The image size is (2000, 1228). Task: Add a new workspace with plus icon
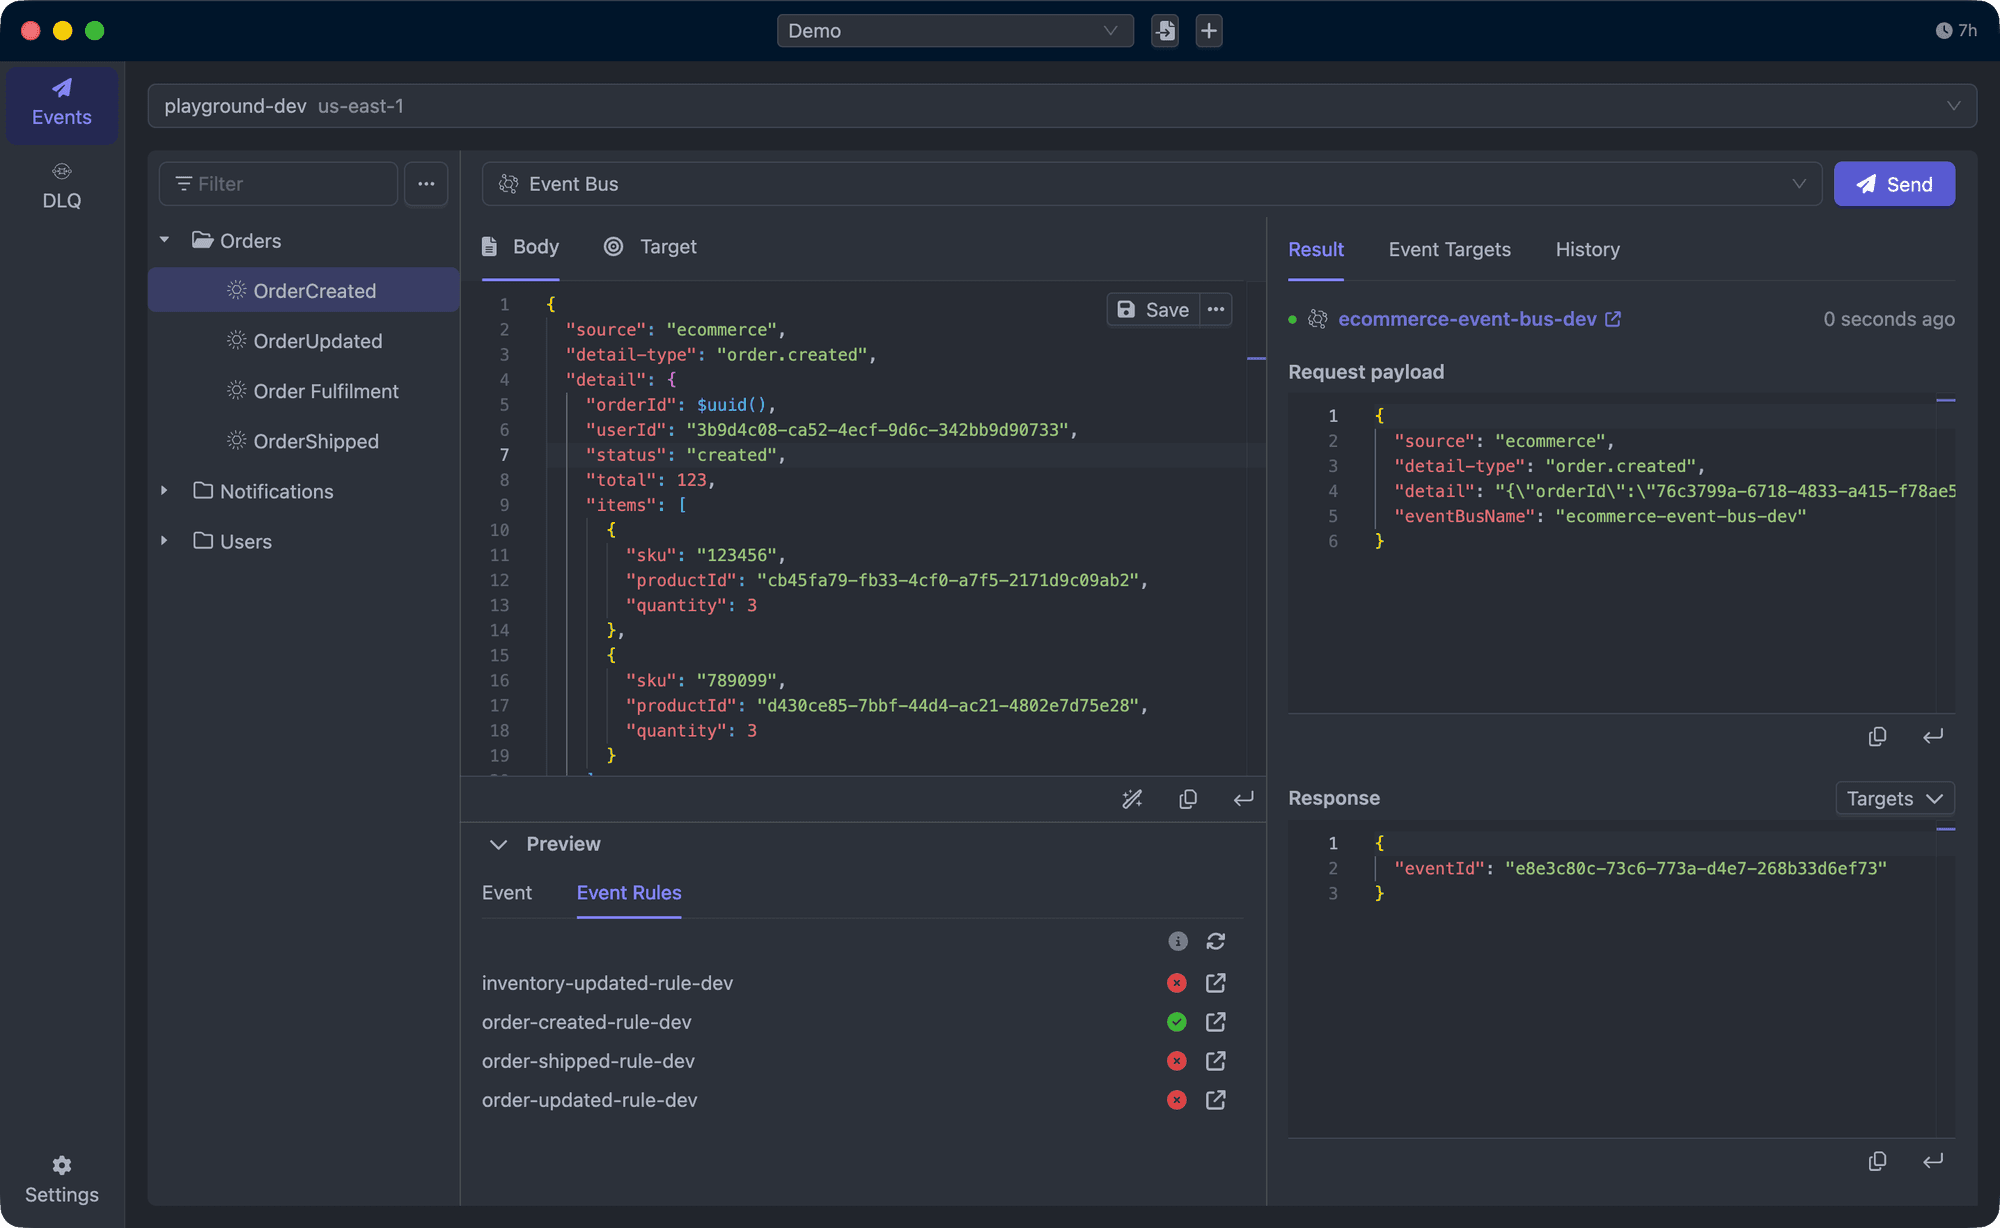(1209, 31)
